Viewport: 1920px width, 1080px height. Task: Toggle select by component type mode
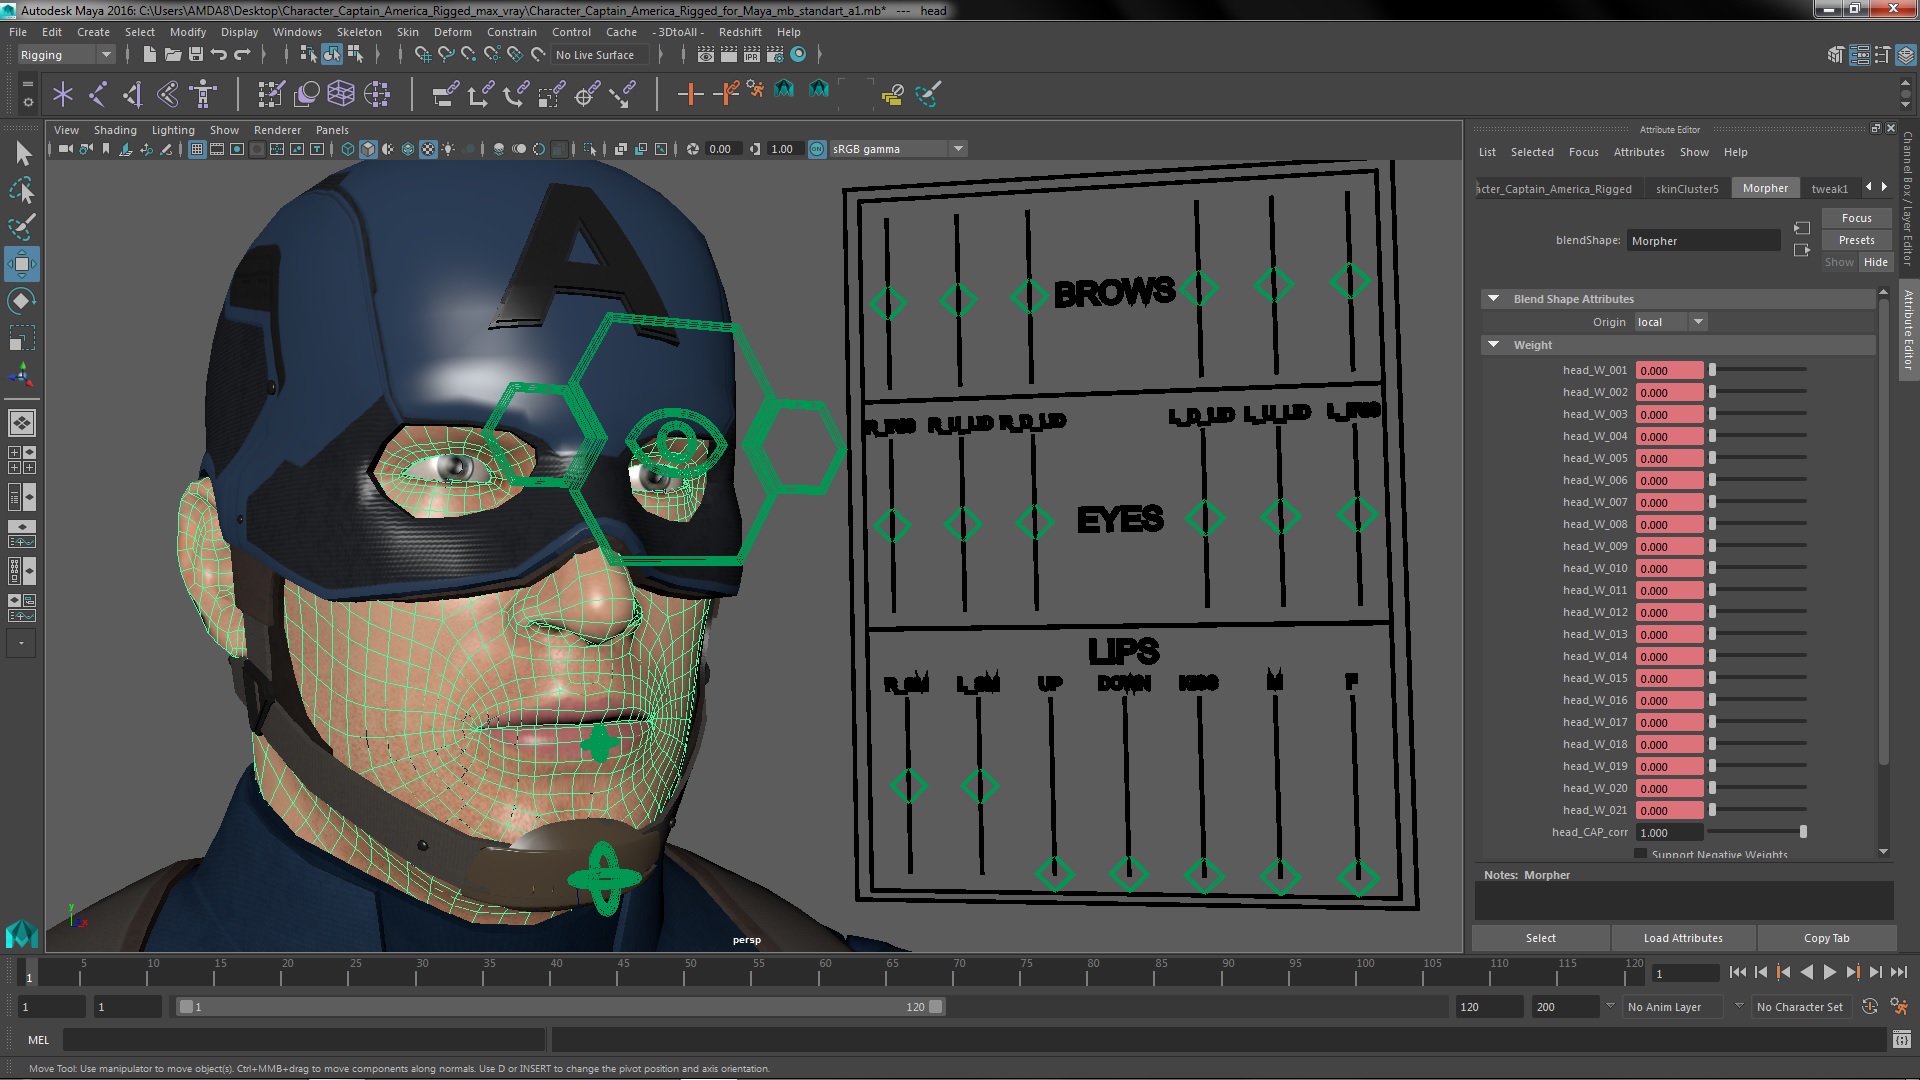point(355,54)
